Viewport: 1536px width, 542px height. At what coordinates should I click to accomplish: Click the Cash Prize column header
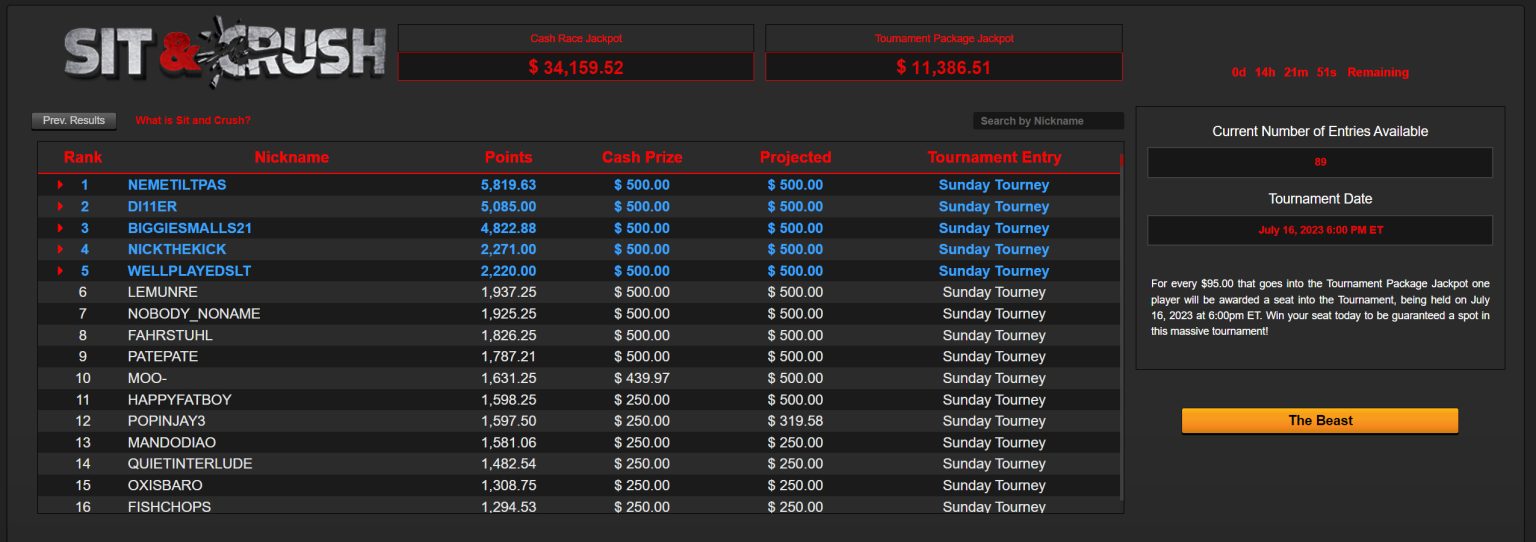(x=642, y=157)
